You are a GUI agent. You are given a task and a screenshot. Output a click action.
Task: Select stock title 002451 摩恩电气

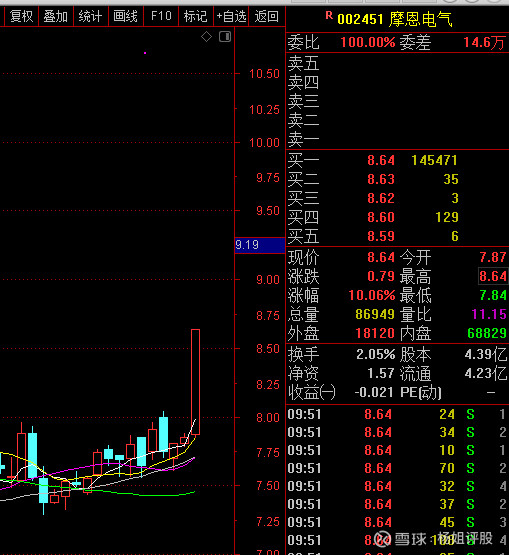tap(395, 19)
